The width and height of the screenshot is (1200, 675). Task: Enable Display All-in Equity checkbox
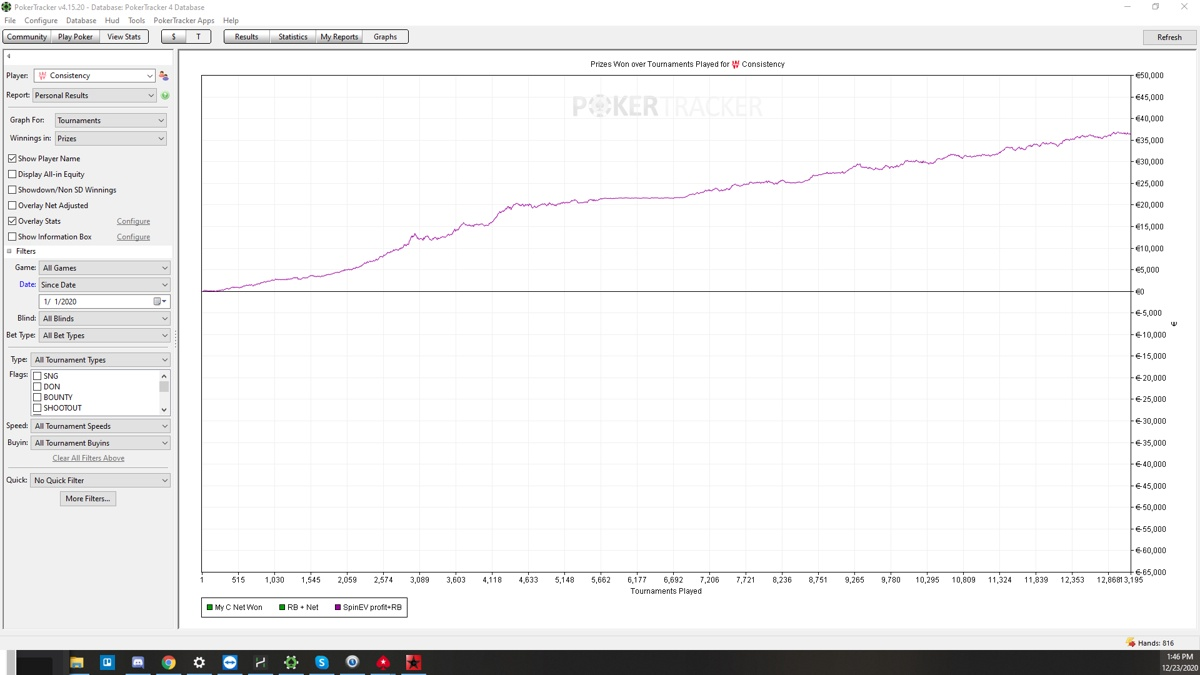click(12, 174)
